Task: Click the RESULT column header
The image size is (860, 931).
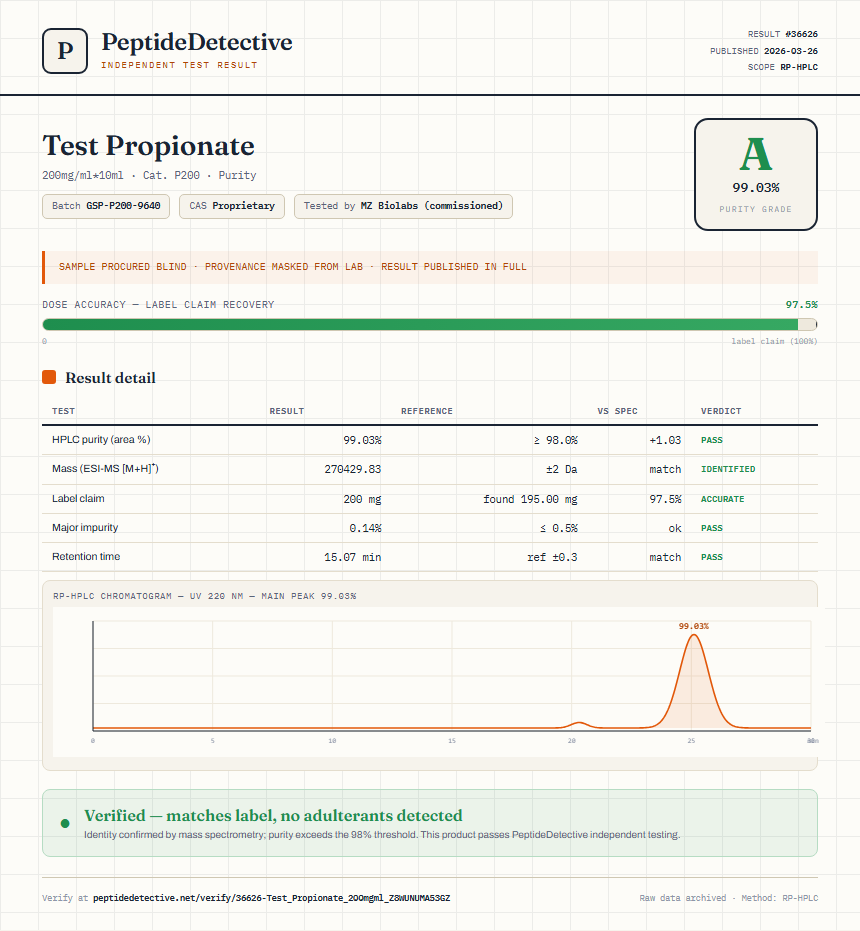Action: (x=287, y=411)
